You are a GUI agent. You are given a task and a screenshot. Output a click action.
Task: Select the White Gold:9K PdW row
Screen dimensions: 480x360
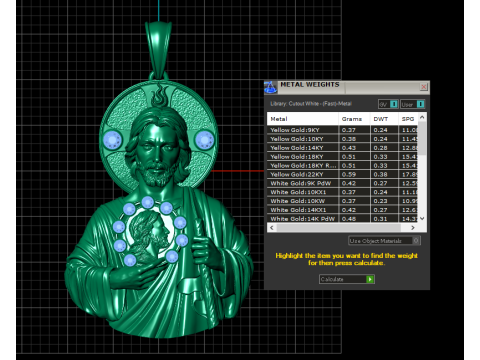(x=342, y=183)
